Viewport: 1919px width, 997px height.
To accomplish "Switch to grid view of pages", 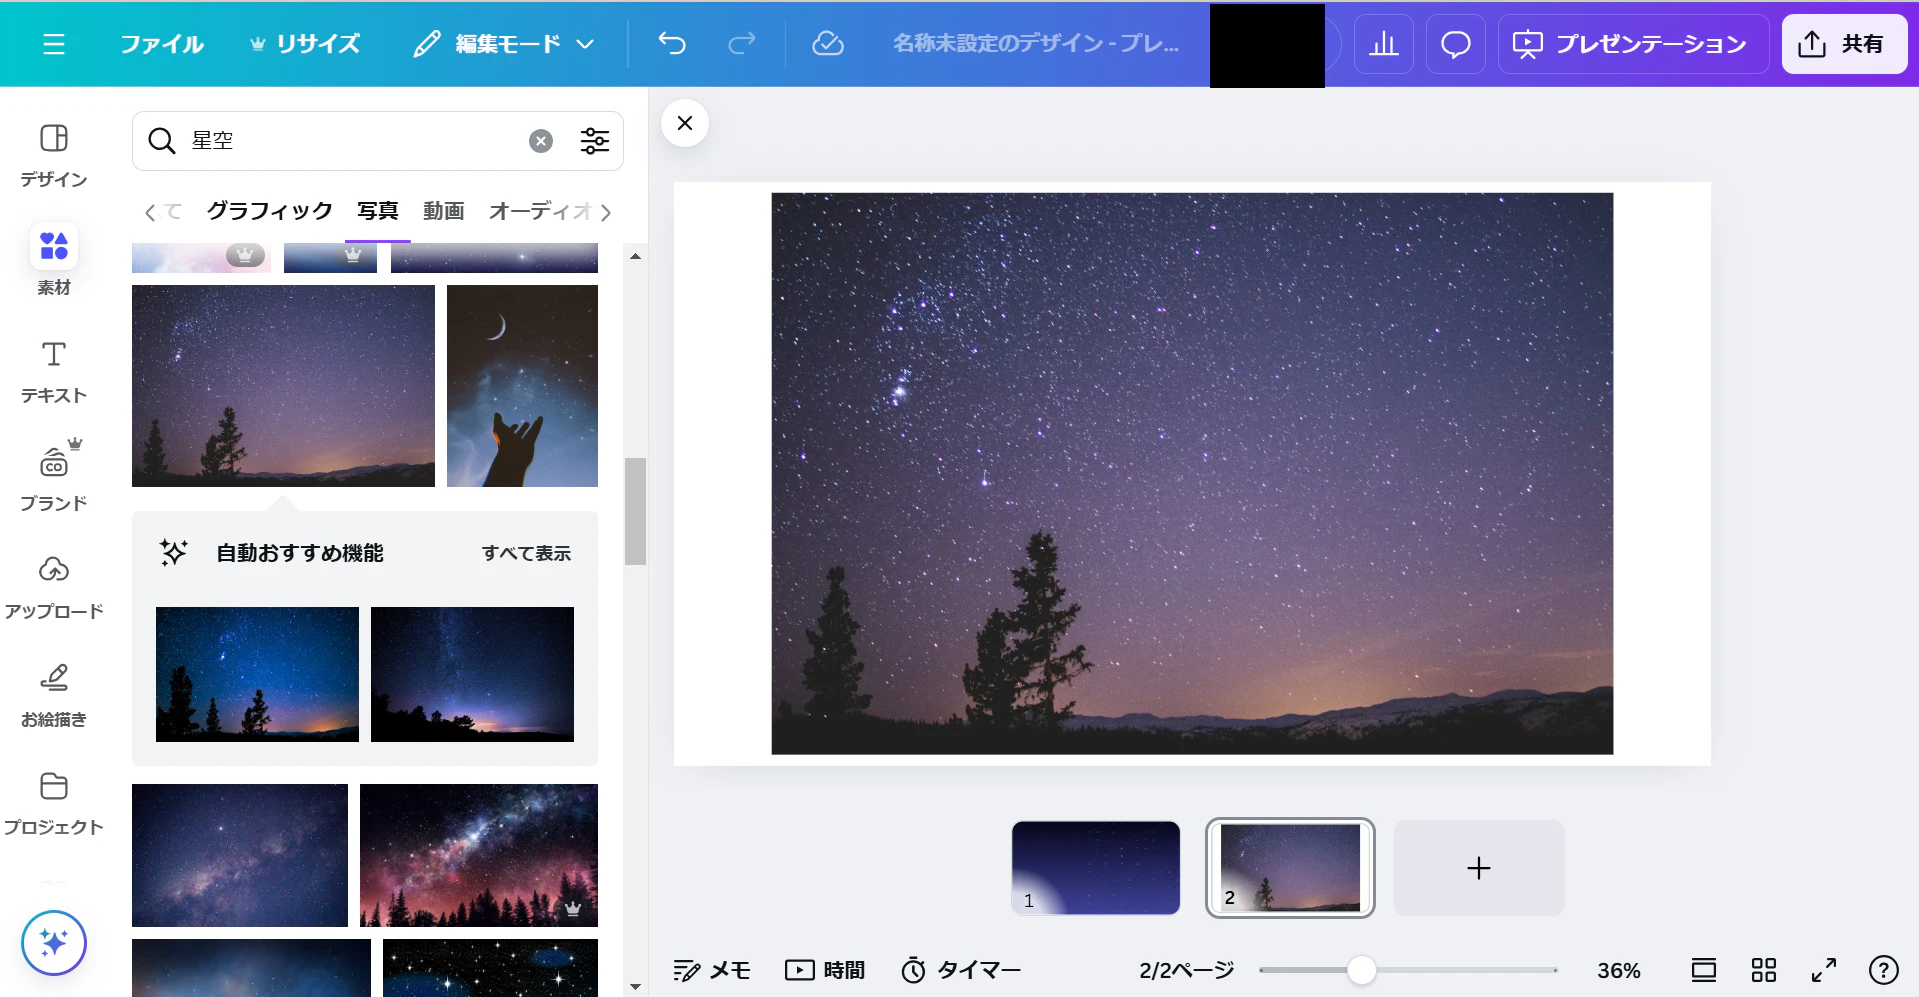I will click(1764, 970).
